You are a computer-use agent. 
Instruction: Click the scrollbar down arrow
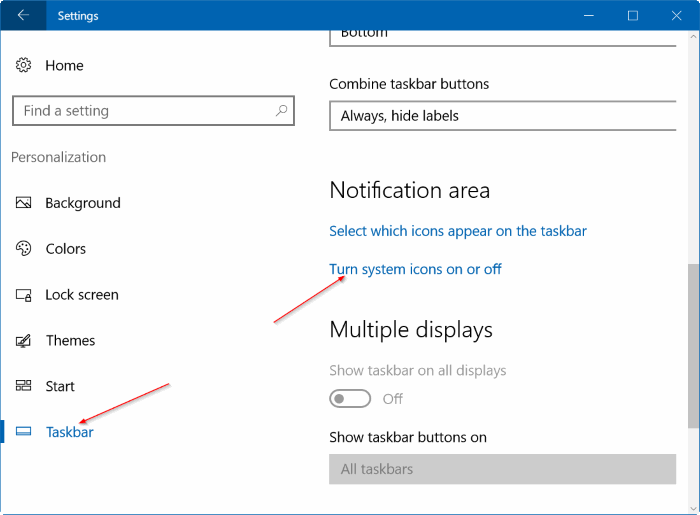pyautogui.click(x=693, y=508)
